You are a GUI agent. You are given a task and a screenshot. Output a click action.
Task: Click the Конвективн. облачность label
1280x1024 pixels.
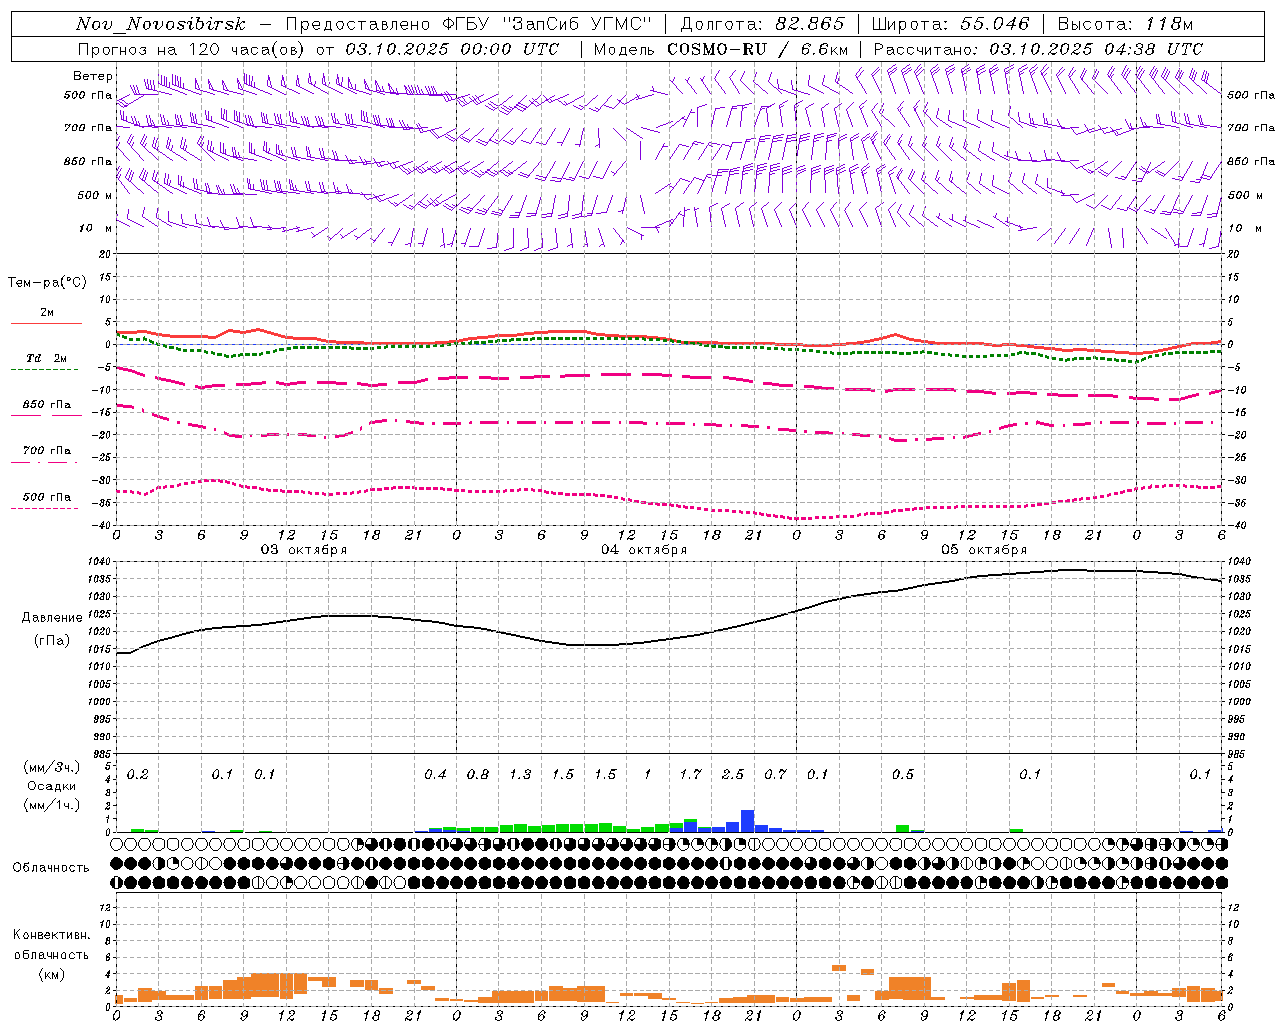click(x=51, y=945)
